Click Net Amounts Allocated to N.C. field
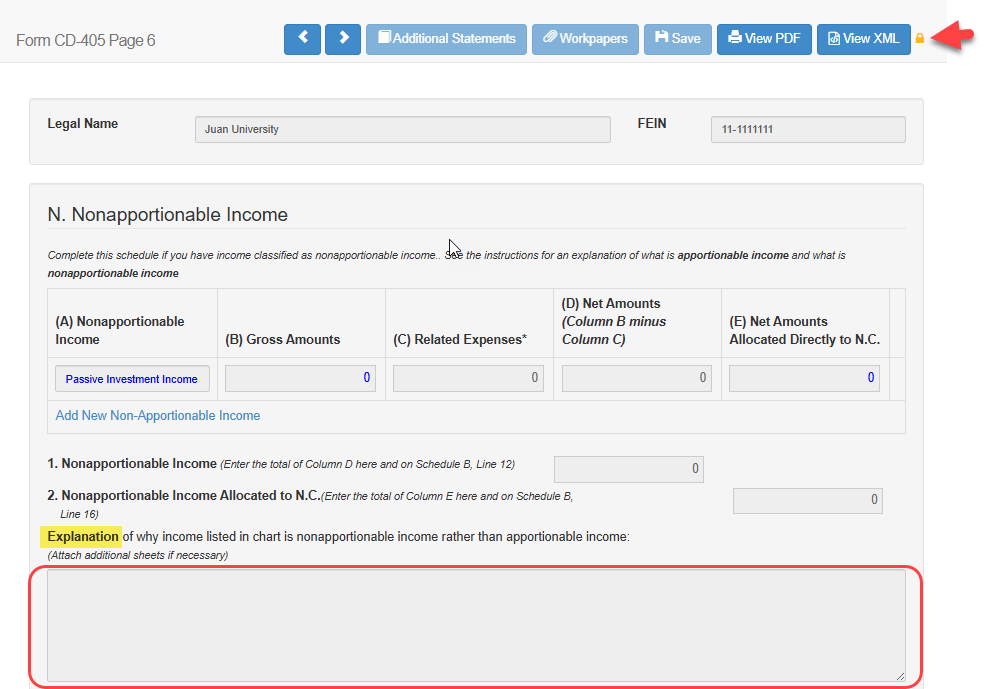Viewport: 985px width, 689px height. [x=804, y=379]
